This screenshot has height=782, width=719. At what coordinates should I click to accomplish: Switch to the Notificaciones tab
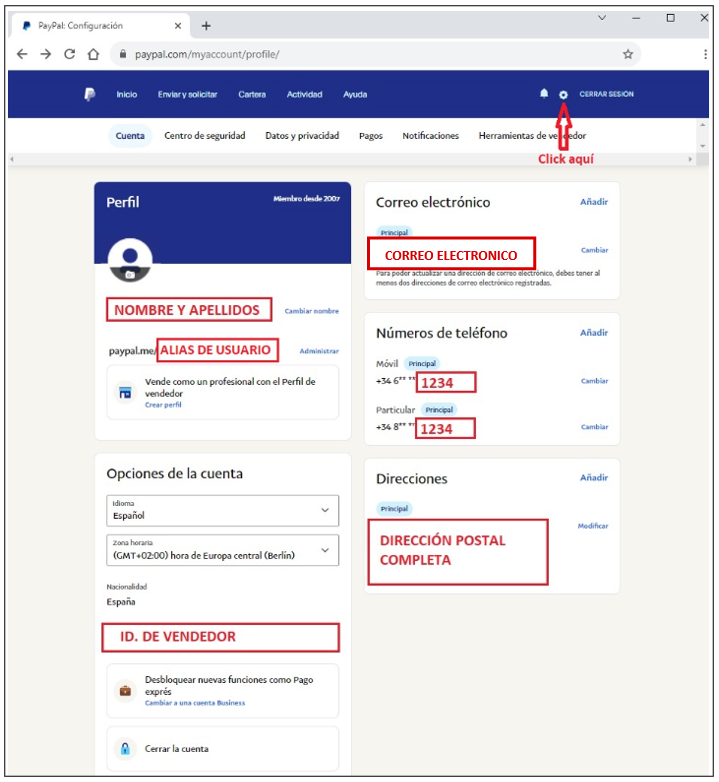click(x=431, y=136)
